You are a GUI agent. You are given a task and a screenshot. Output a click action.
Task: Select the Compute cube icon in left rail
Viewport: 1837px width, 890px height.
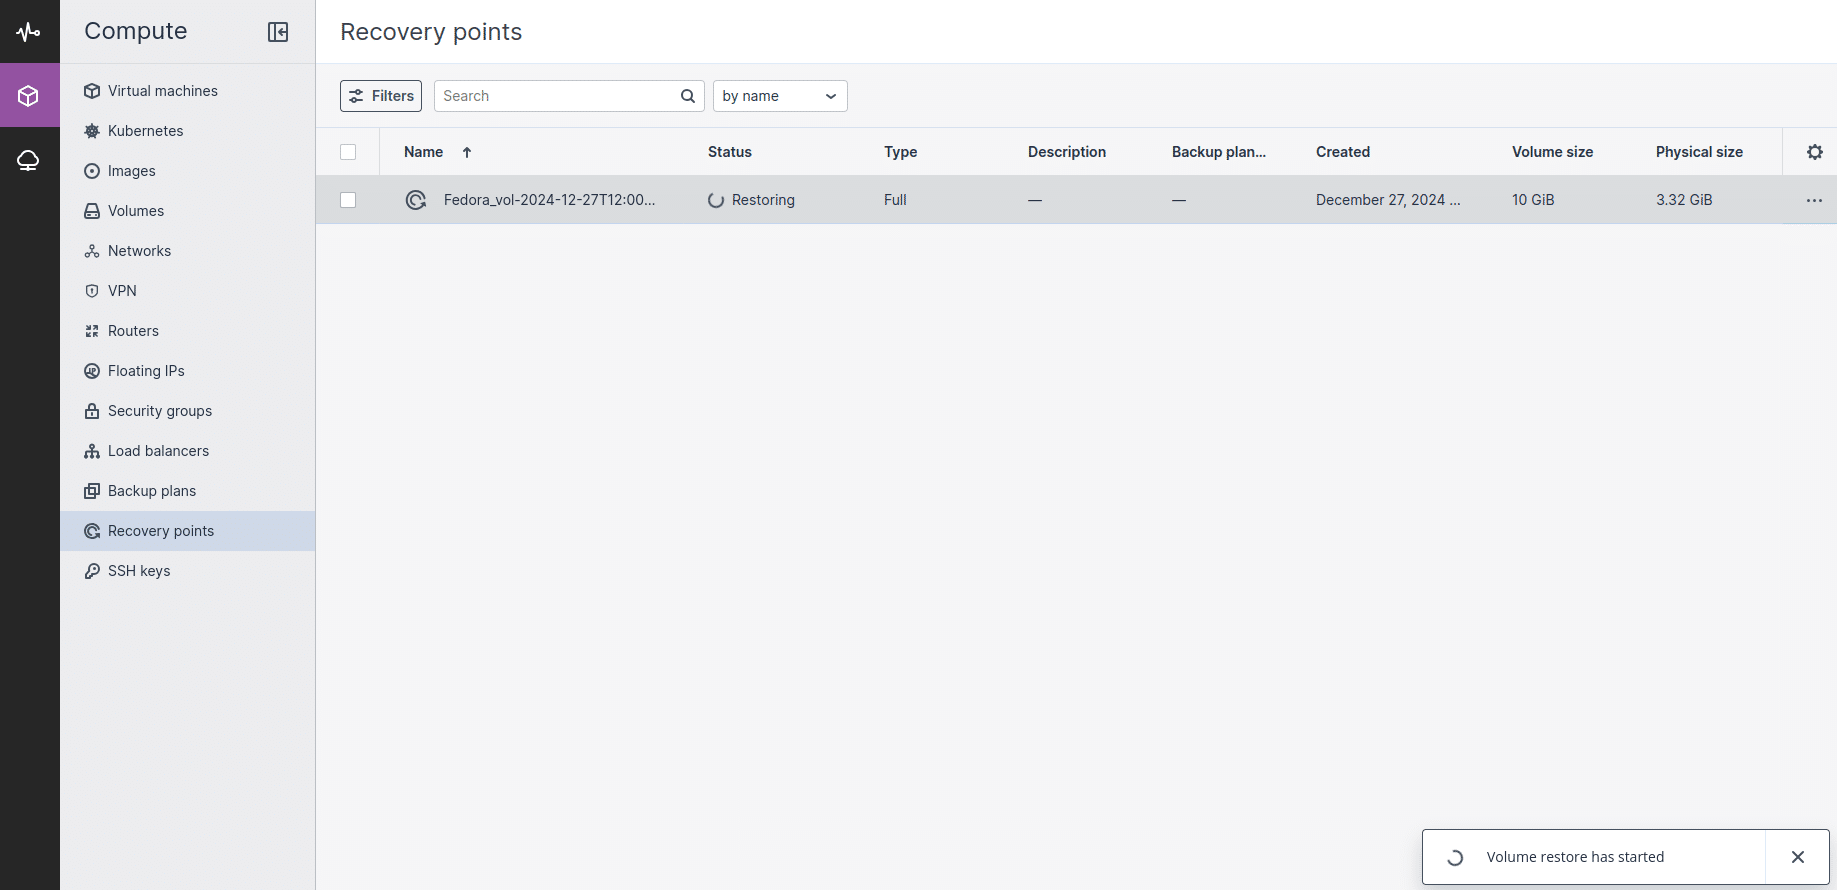point(29,96)
